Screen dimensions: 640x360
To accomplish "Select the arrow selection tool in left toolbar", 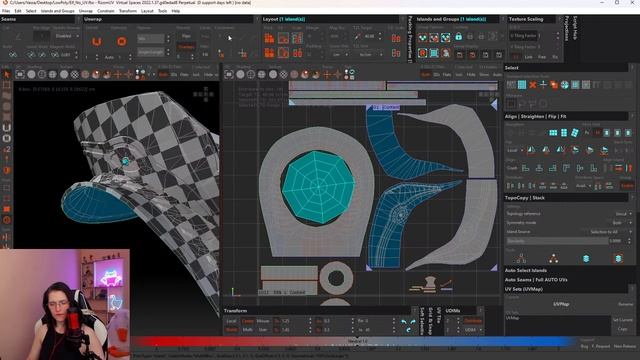I will (x=7, y=74).
